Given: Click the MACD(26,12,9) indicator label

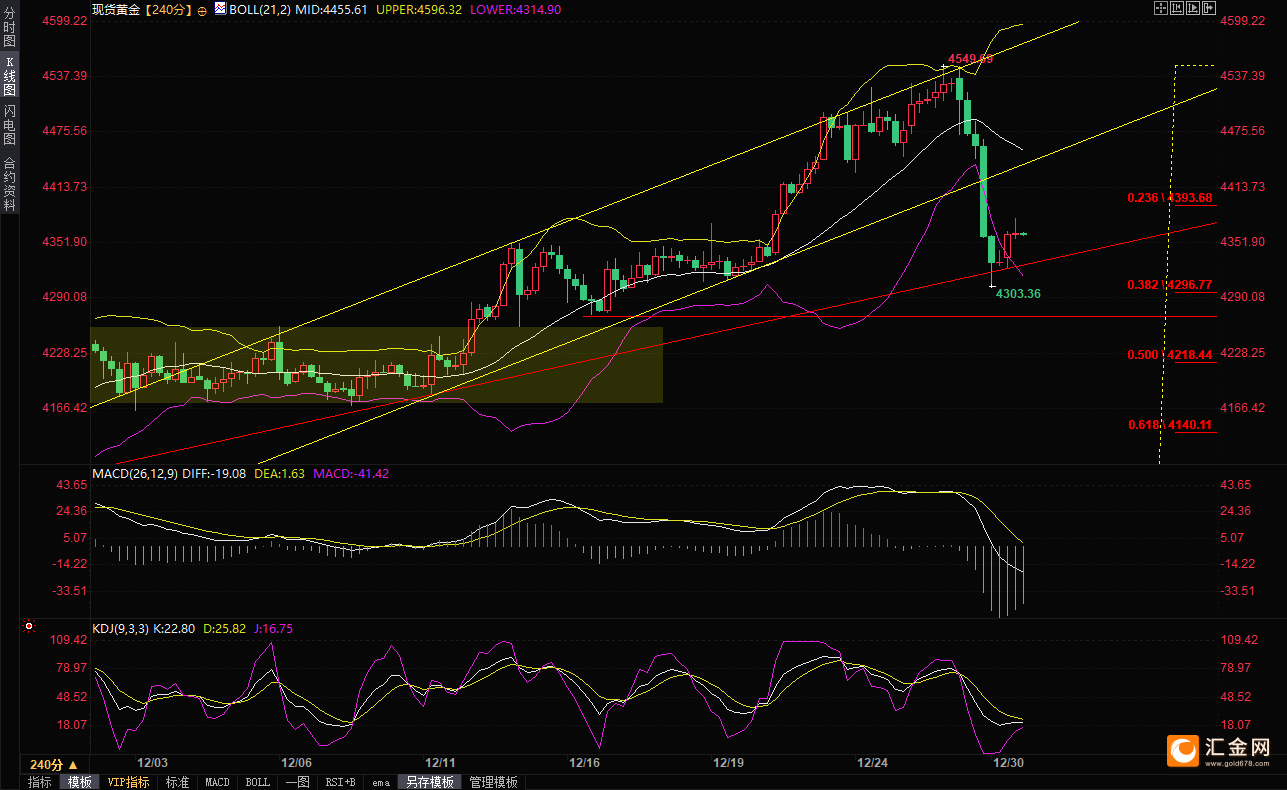Looking at the screenshot, I should pos(135,474).
